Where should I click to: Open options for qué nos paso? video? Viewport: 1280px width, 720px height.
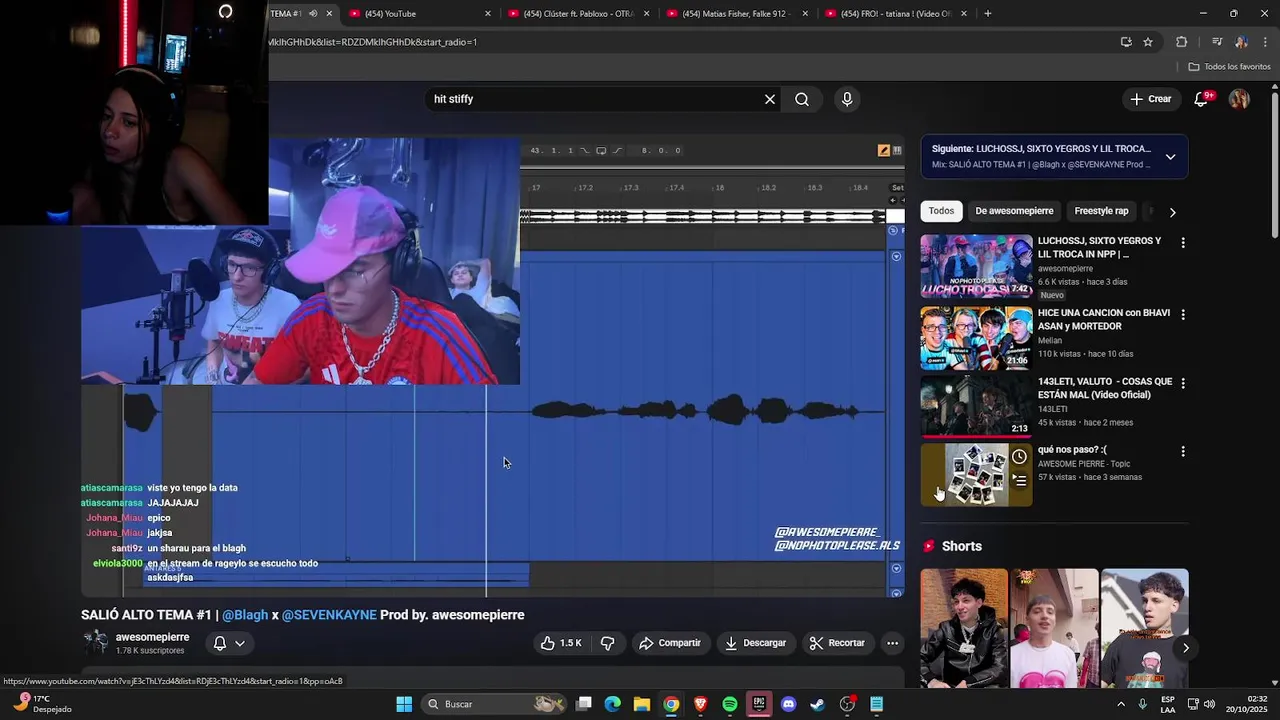[x=1183, y=451]
